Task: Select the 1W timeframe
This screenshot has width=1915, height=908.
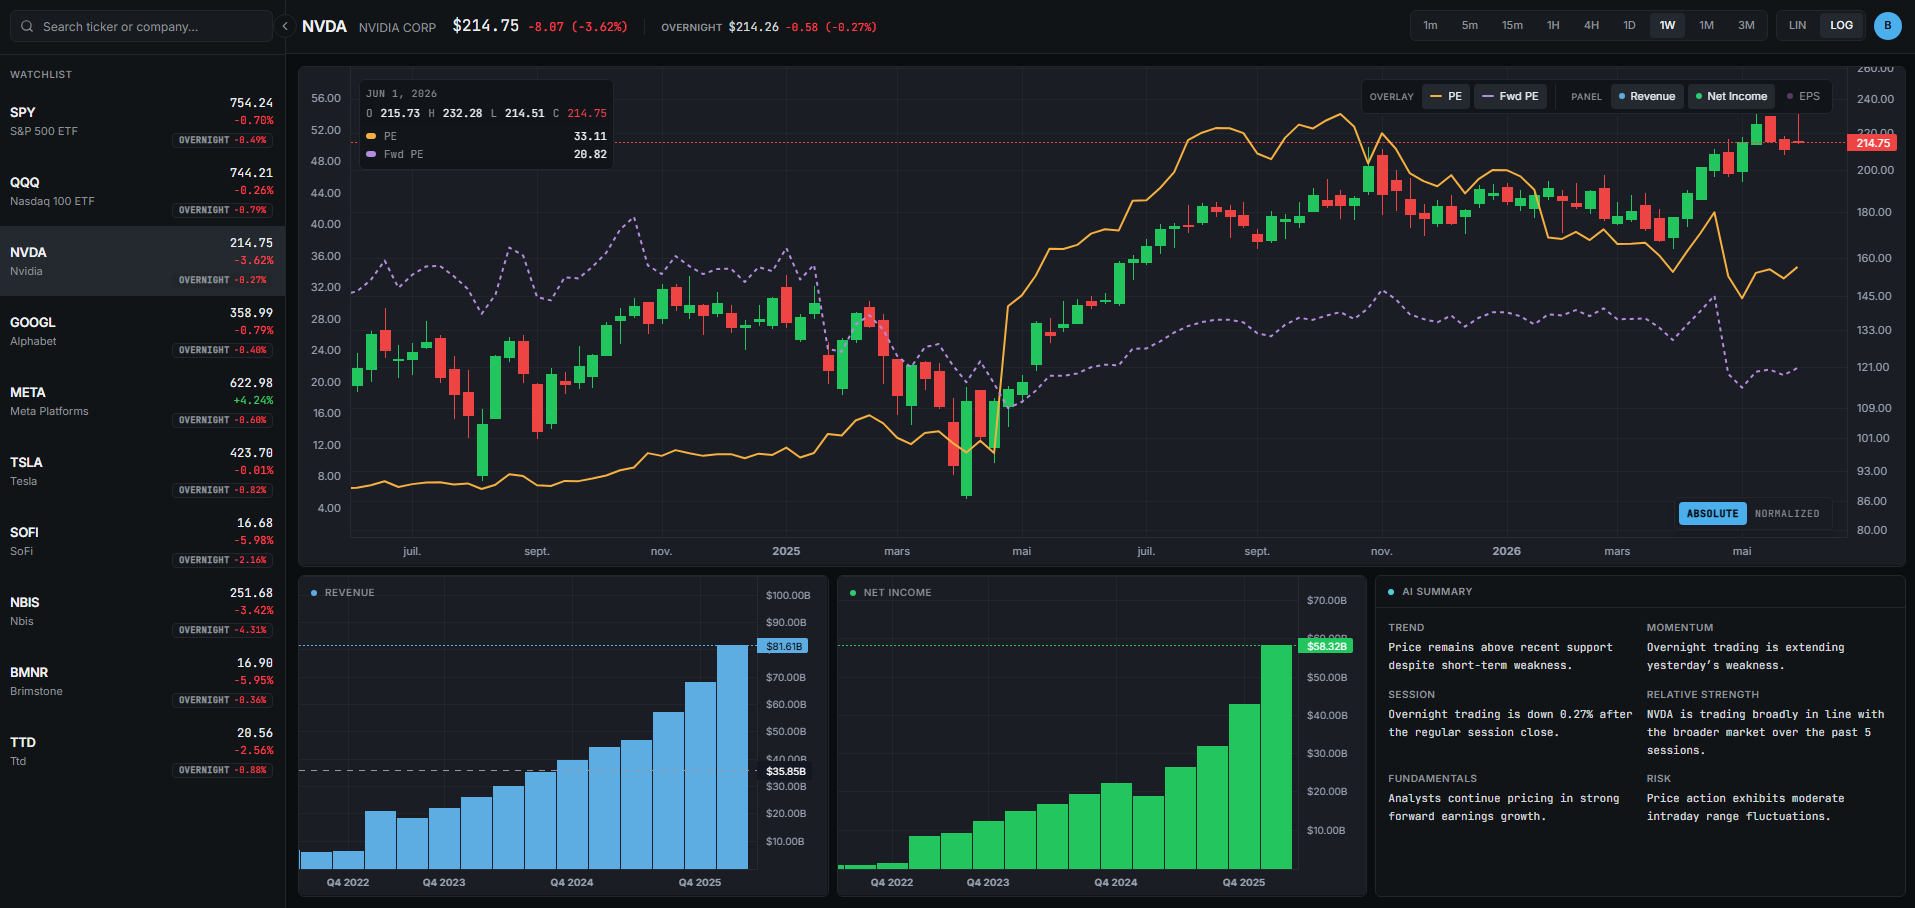Action: pos(1667,26)
